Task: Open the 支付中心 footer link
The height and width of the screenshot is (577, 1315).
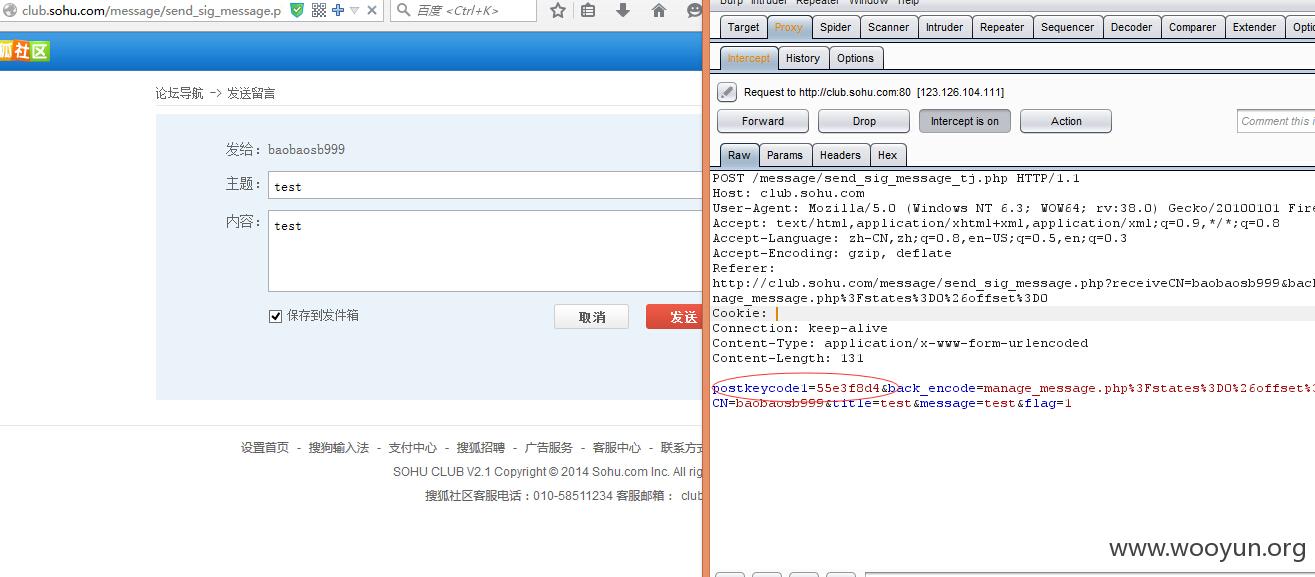Action: 413,448
